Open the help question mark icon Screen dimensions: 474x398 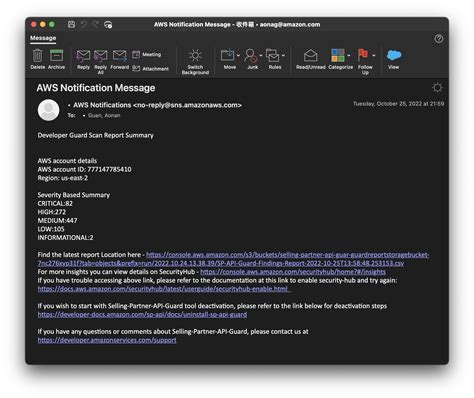tap(439, 39)
